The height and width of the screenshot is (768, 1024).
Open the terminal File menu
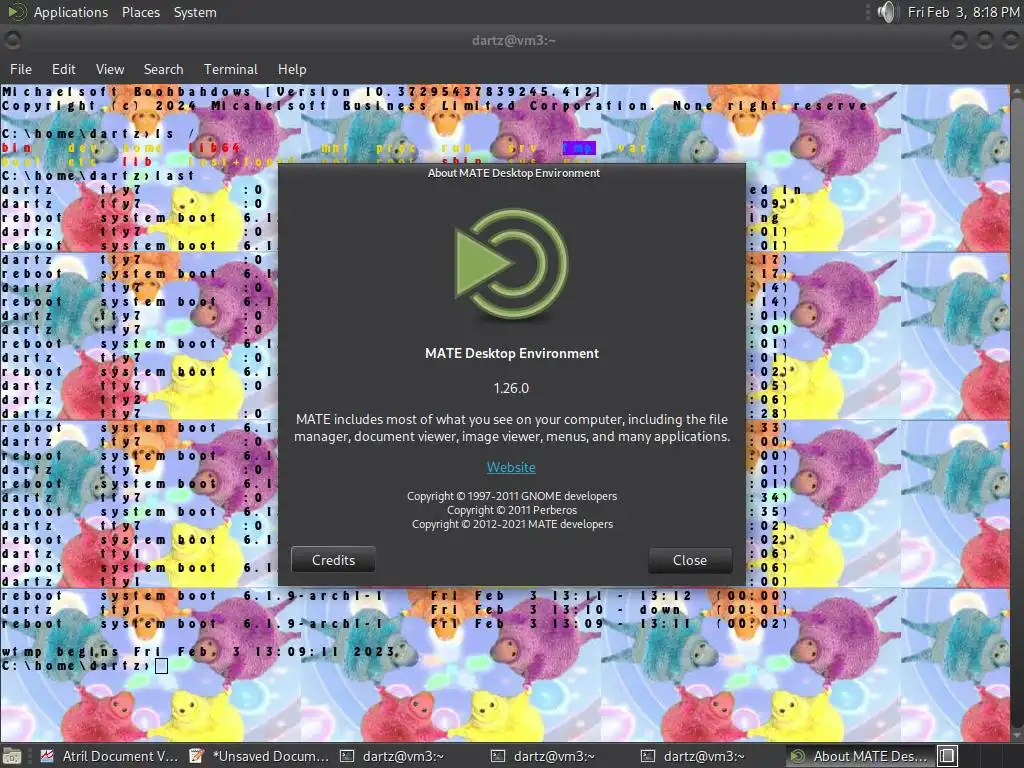21,69
